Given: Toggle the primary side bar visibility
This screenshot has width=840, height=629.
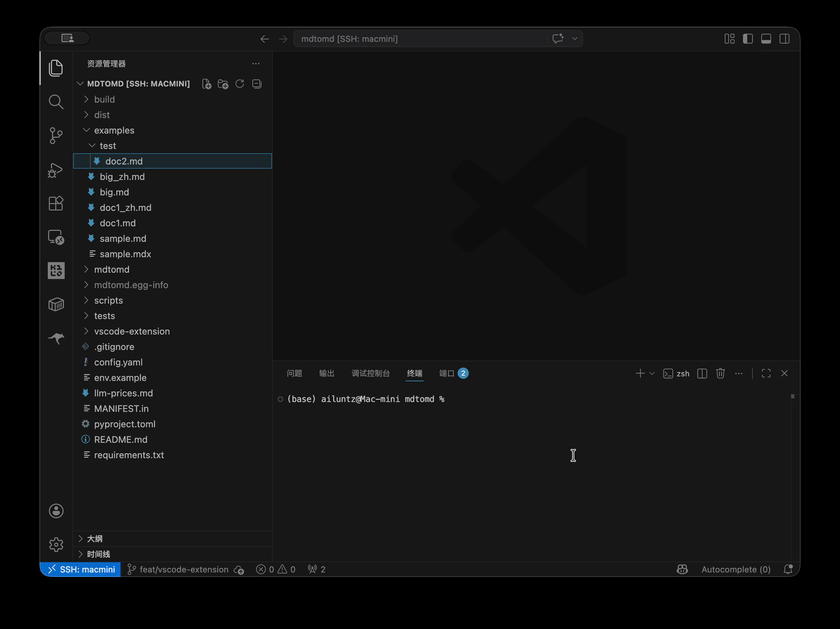Looking at the screenshot, I should [x=748, y=39].
